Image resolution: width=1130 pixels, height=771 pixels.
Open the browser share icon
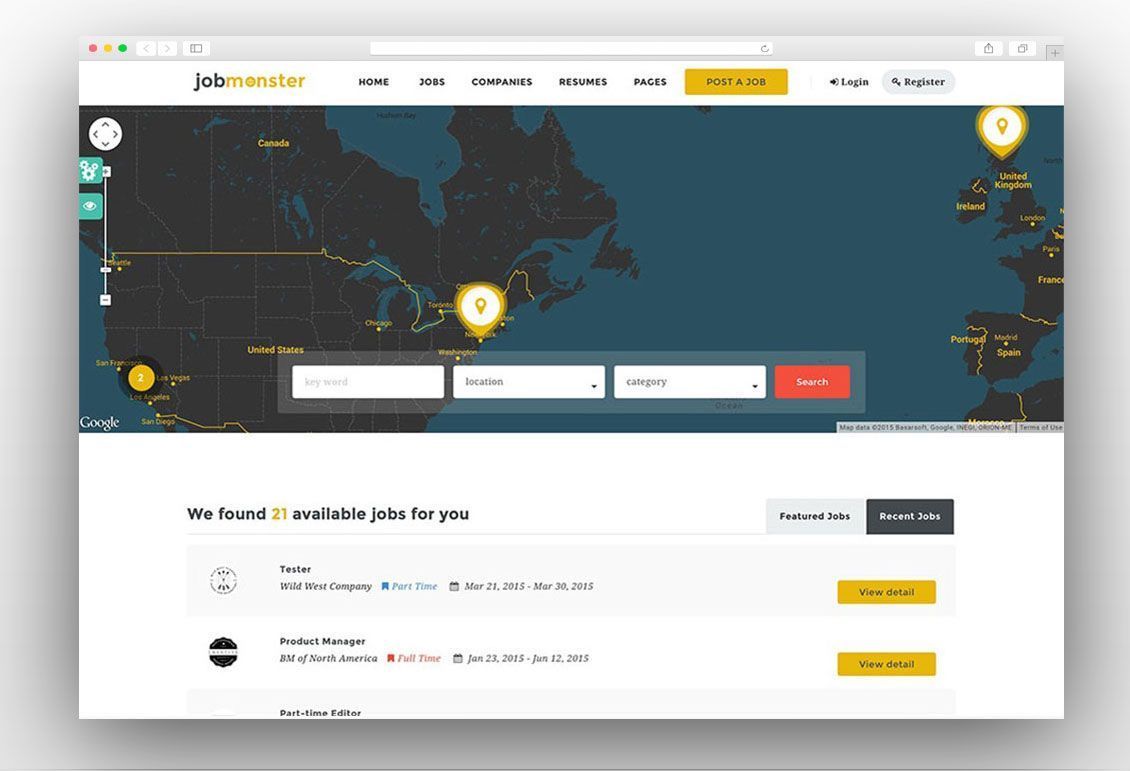989,48
